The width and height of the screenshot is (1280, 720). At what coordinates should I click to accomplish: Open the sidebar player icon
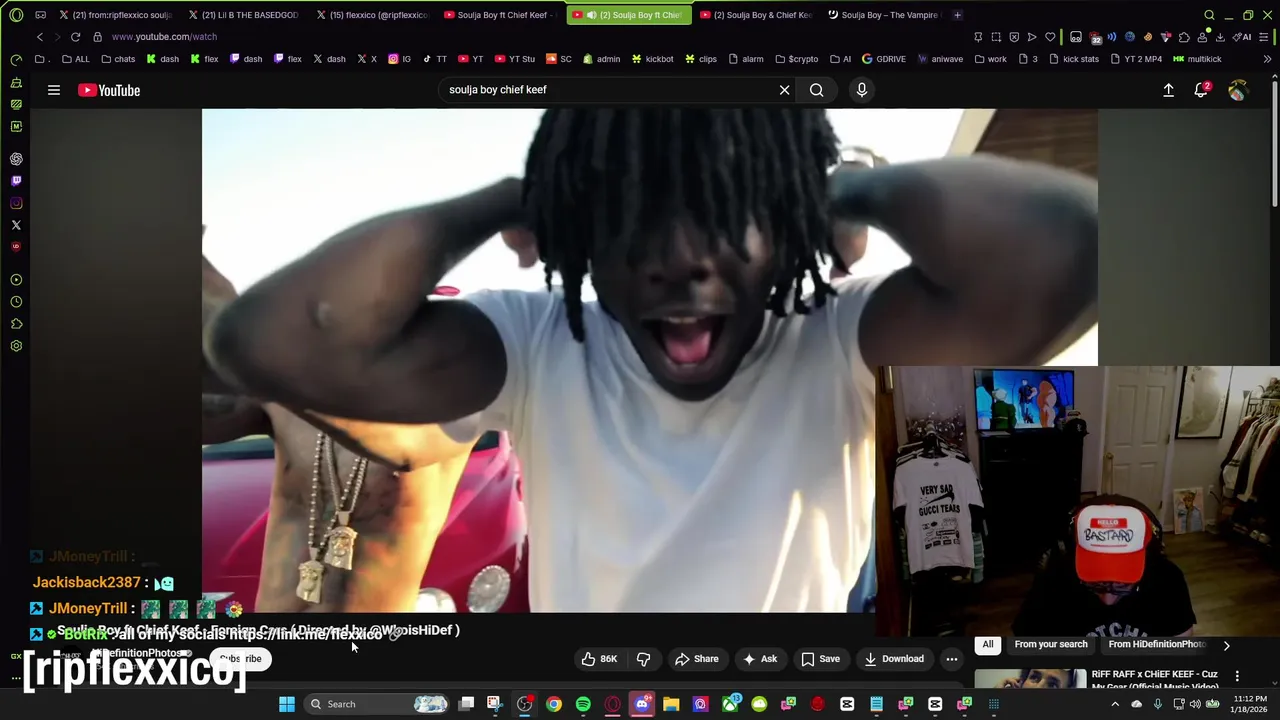coord(16,280)
